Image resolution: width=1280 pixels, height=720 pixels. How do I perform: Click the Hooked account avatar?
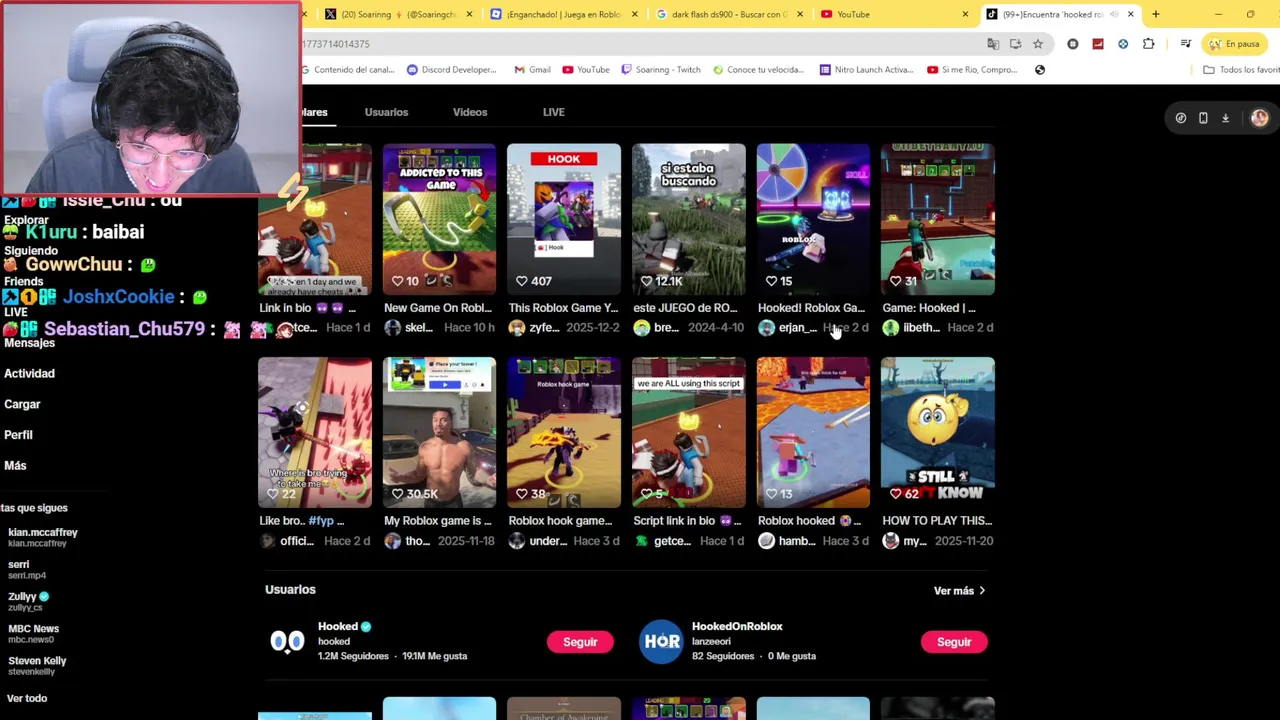point(287,641)
